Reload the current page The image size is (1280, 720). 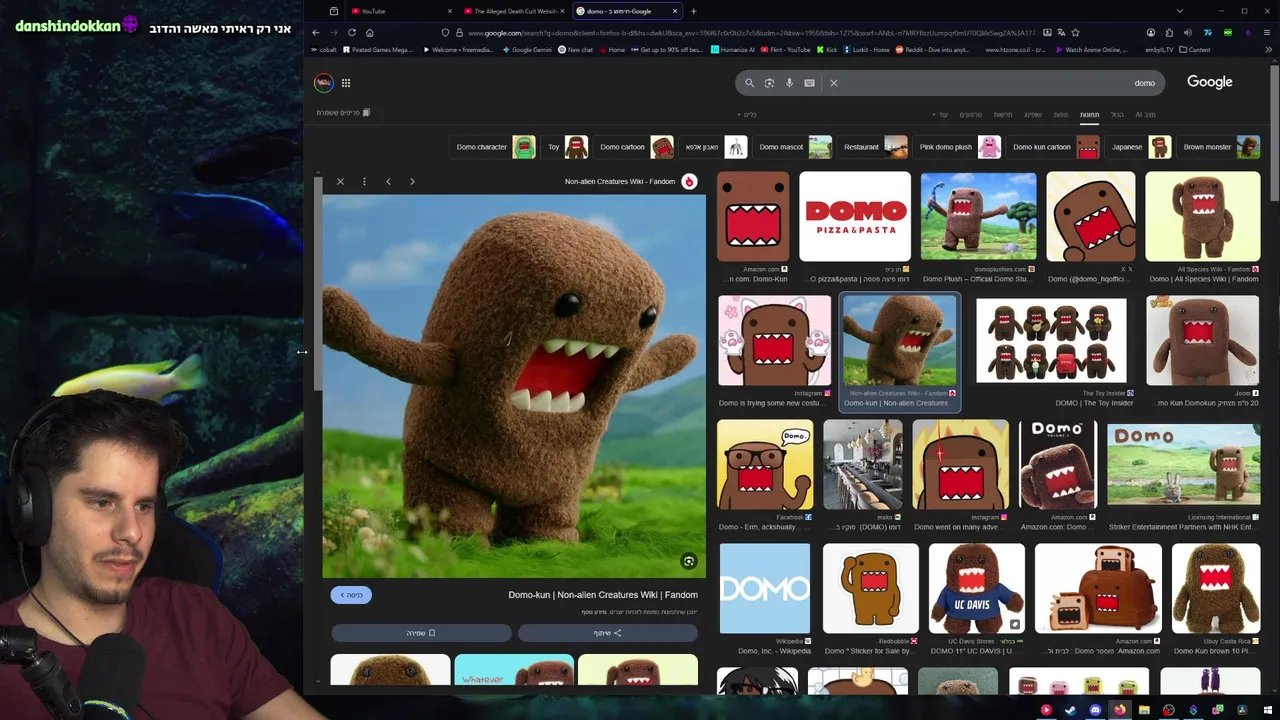352,32
